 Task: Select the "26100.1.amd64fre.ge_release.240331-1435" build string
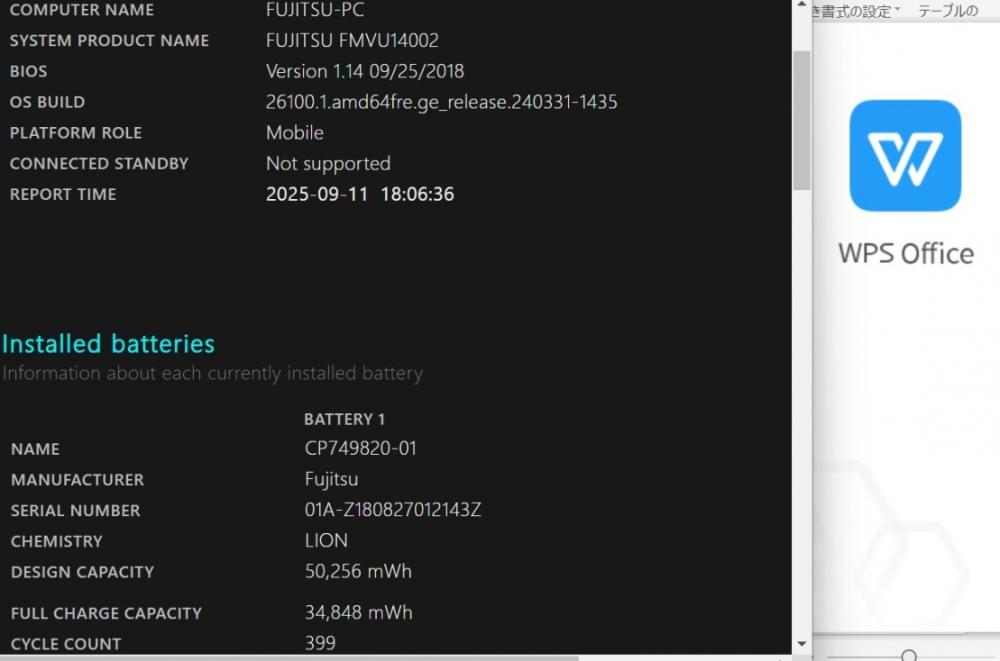(441, 102)
